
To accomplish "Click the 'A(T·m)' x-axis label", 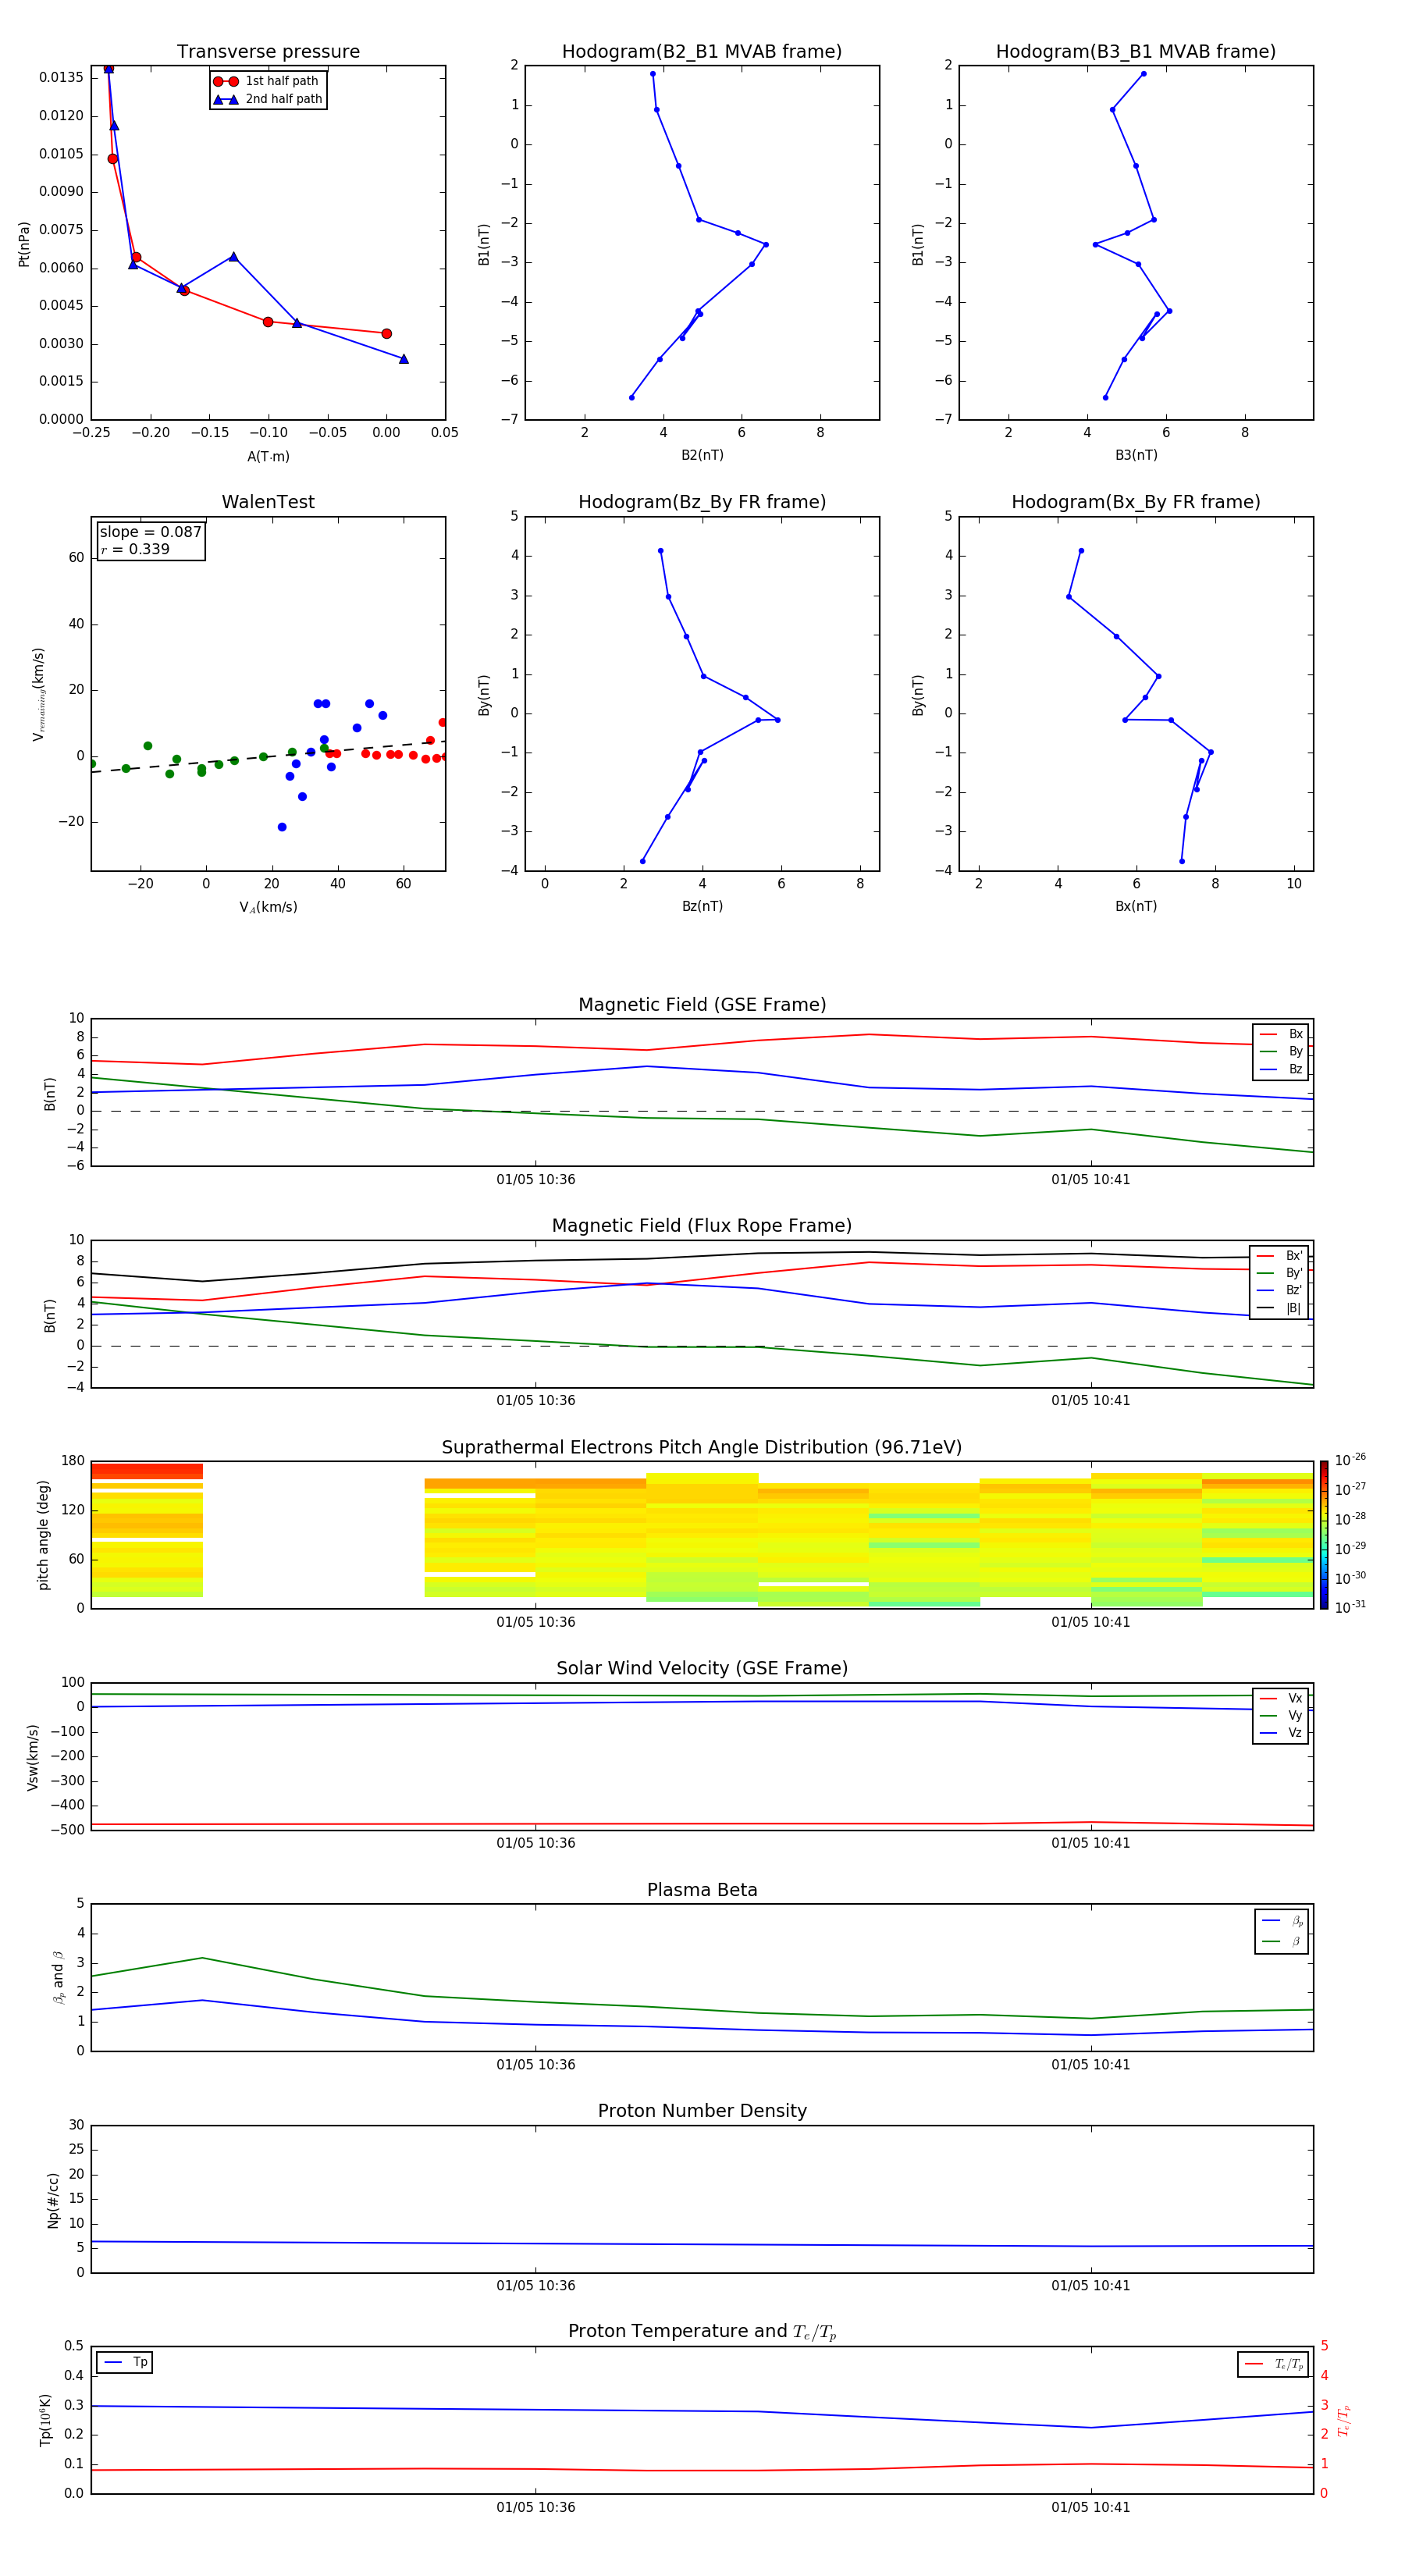I will [x=268, y=456].
